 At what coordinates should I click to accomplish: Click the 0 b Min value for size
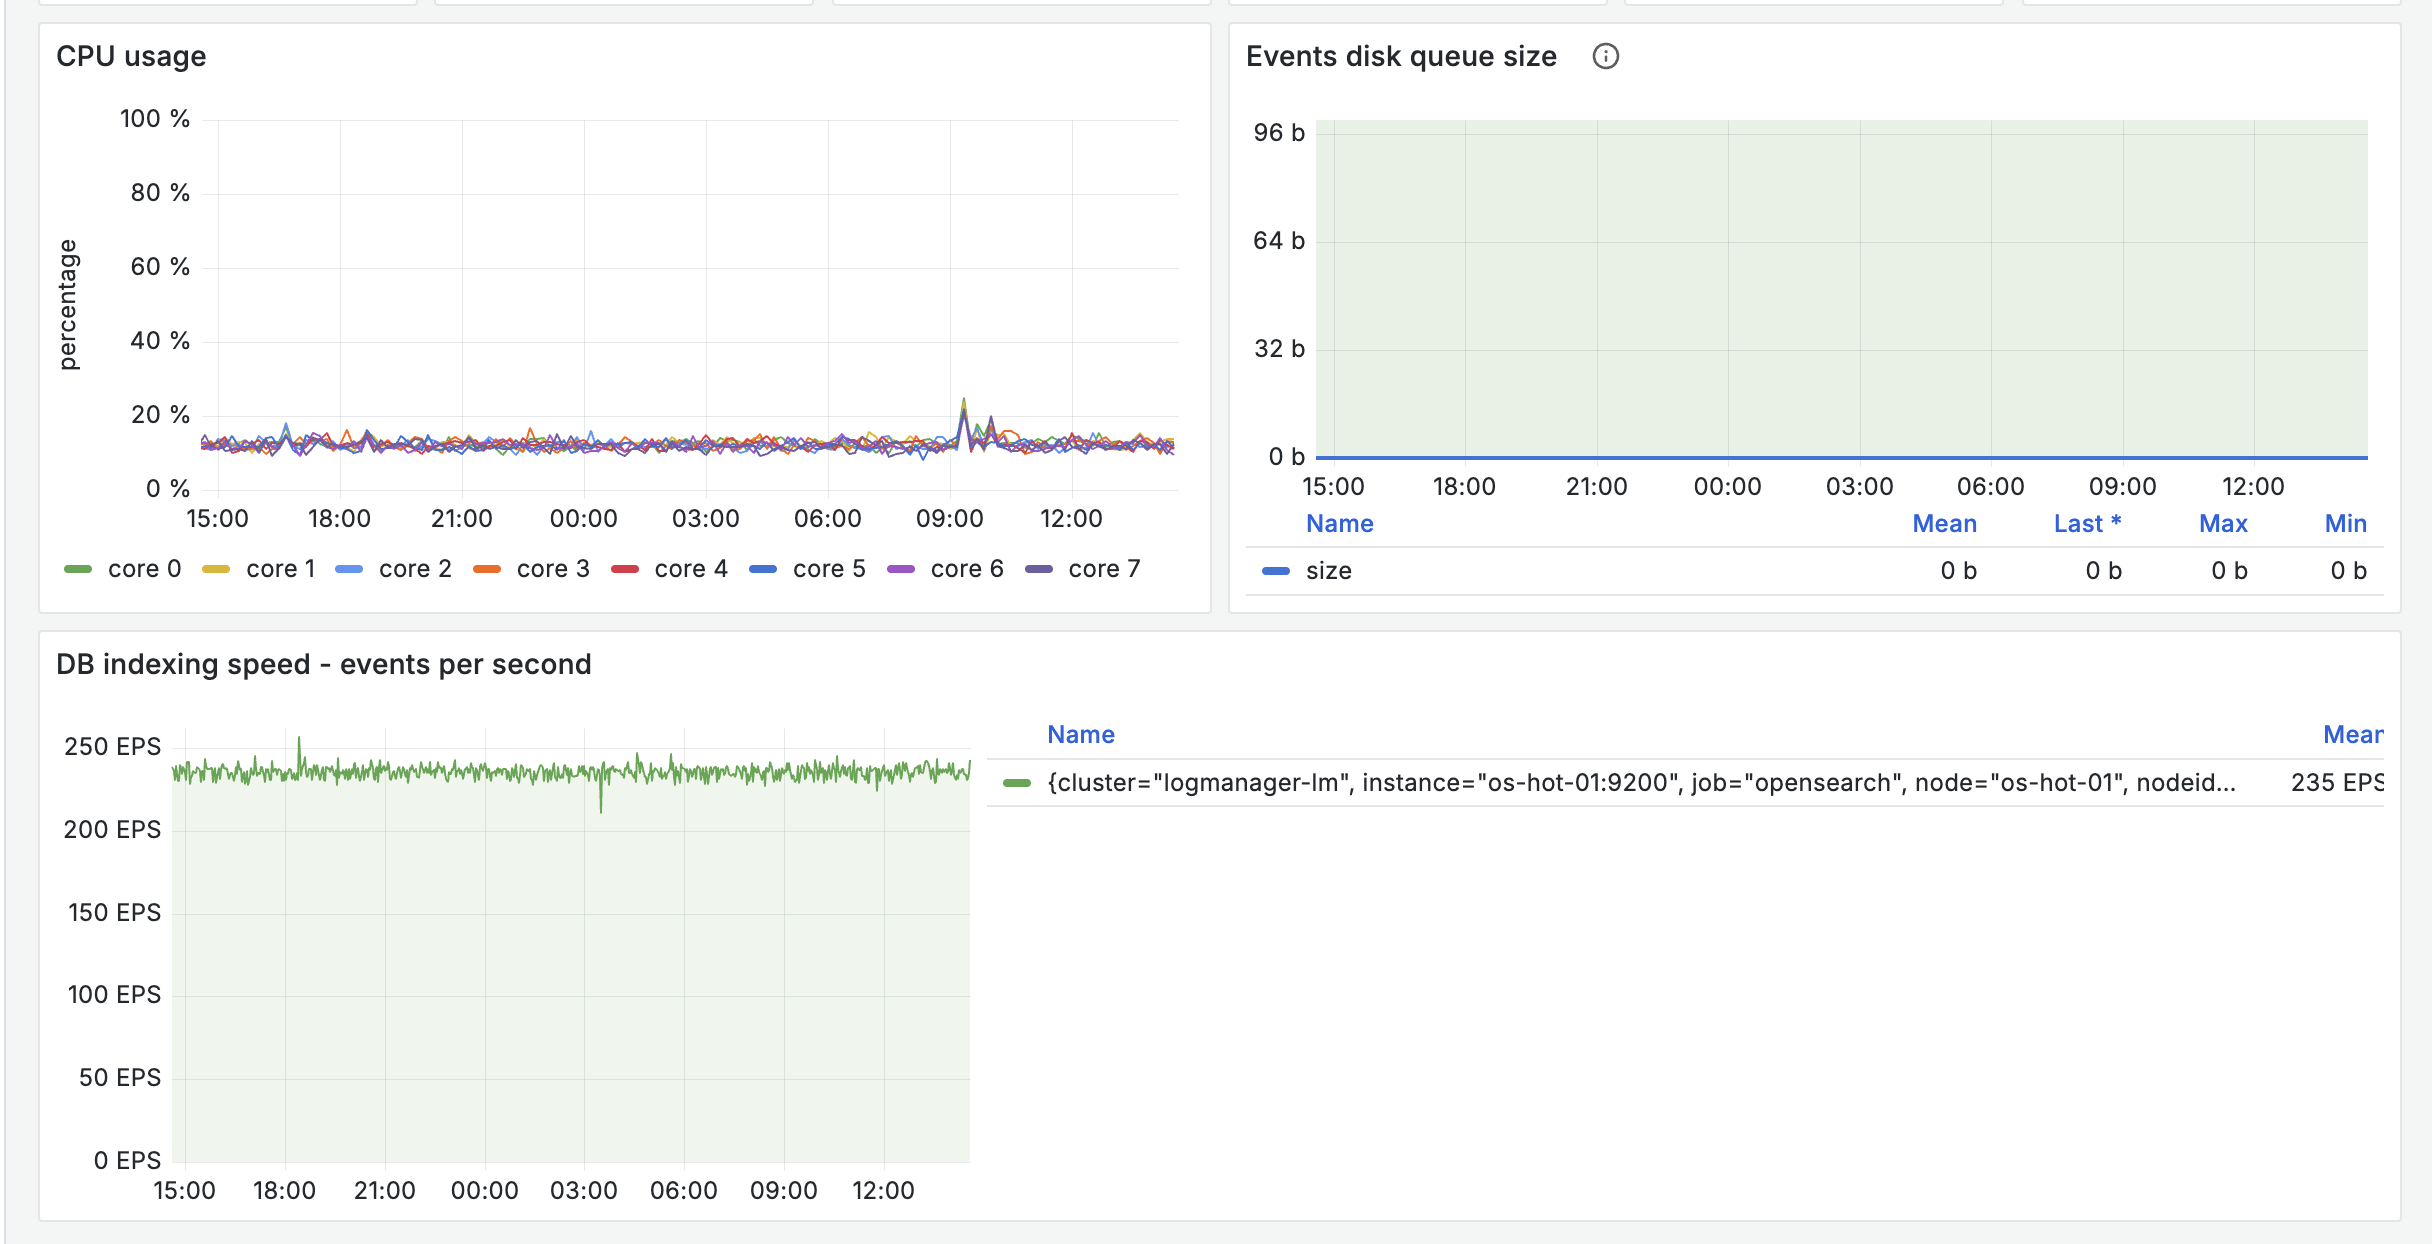pos(2348,571)
